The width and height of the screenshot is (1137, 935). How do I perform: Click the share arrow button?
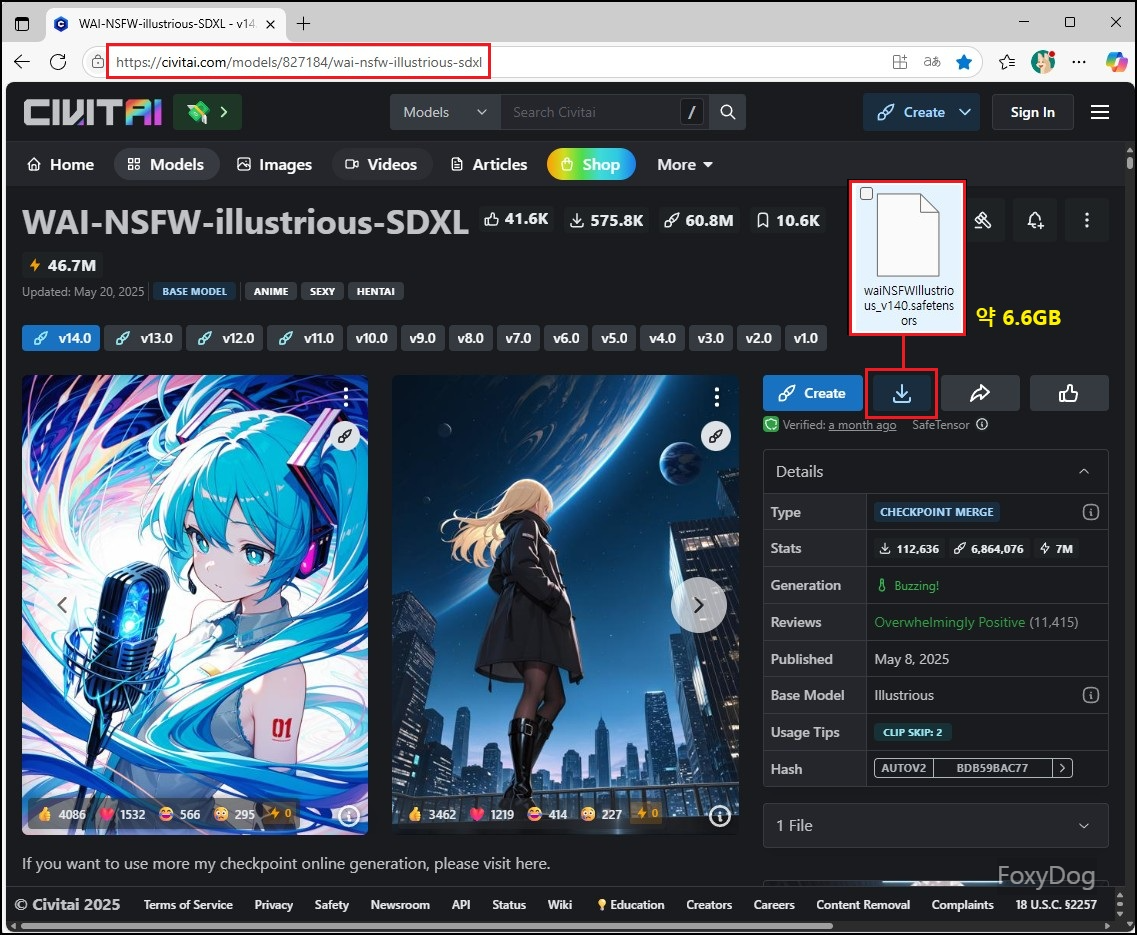[980, 393]
